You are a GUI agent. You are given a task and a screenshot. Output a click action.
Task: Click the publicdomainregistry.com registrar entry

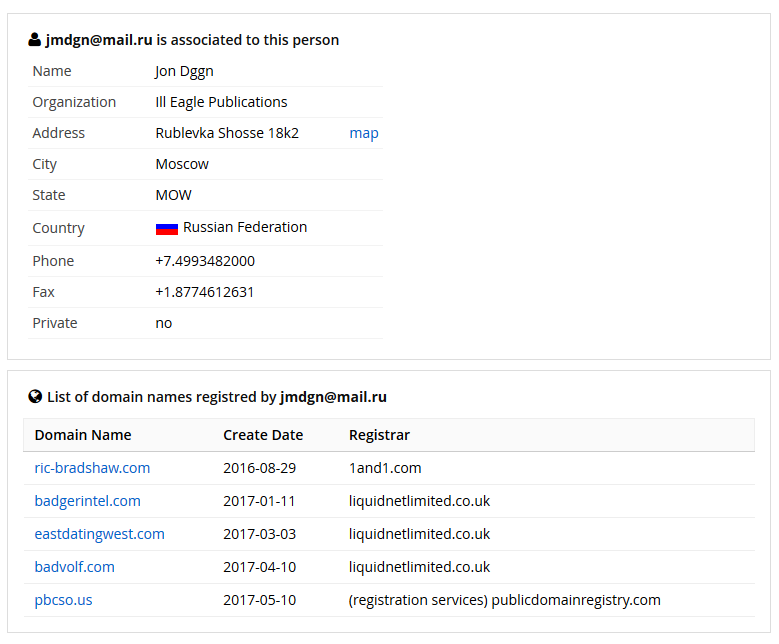pyautogui.click(x=504, y=600)
